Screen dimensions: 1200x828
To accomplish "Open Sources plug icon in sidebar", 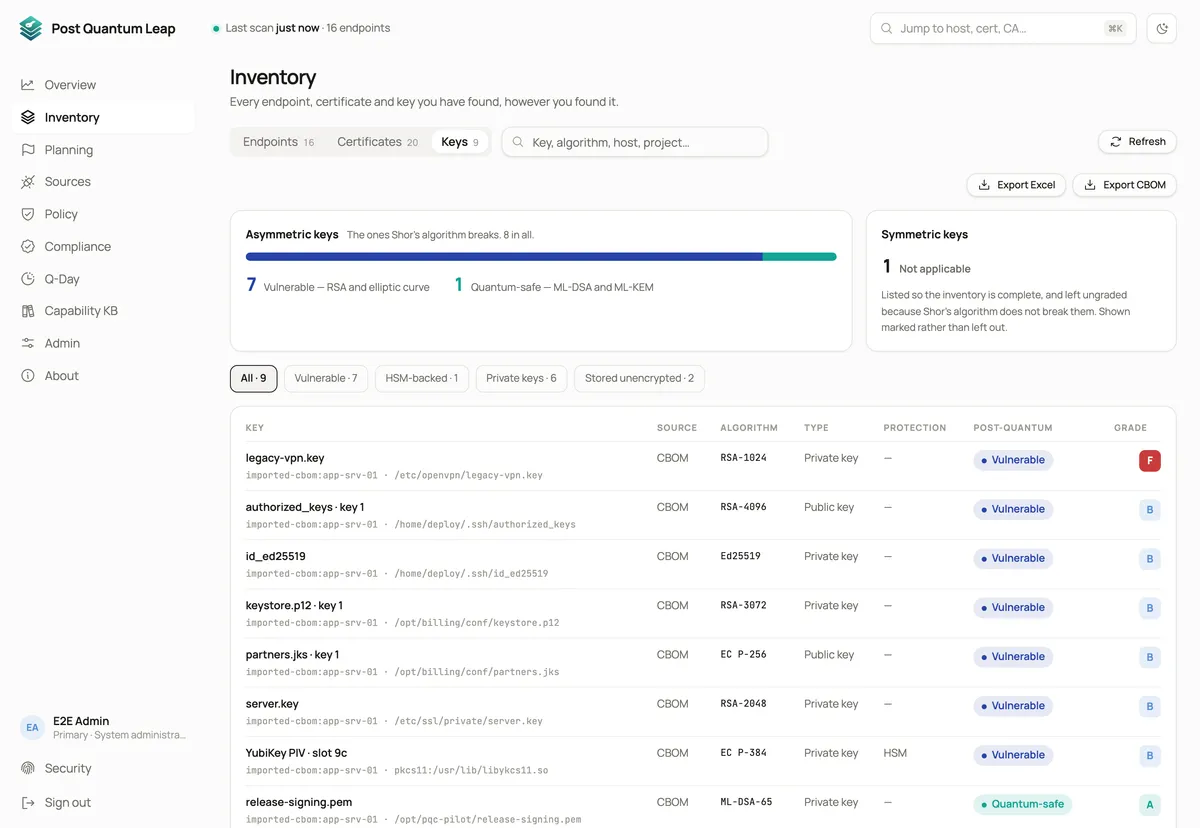I will pyautogui.click(x=28, y=182).
